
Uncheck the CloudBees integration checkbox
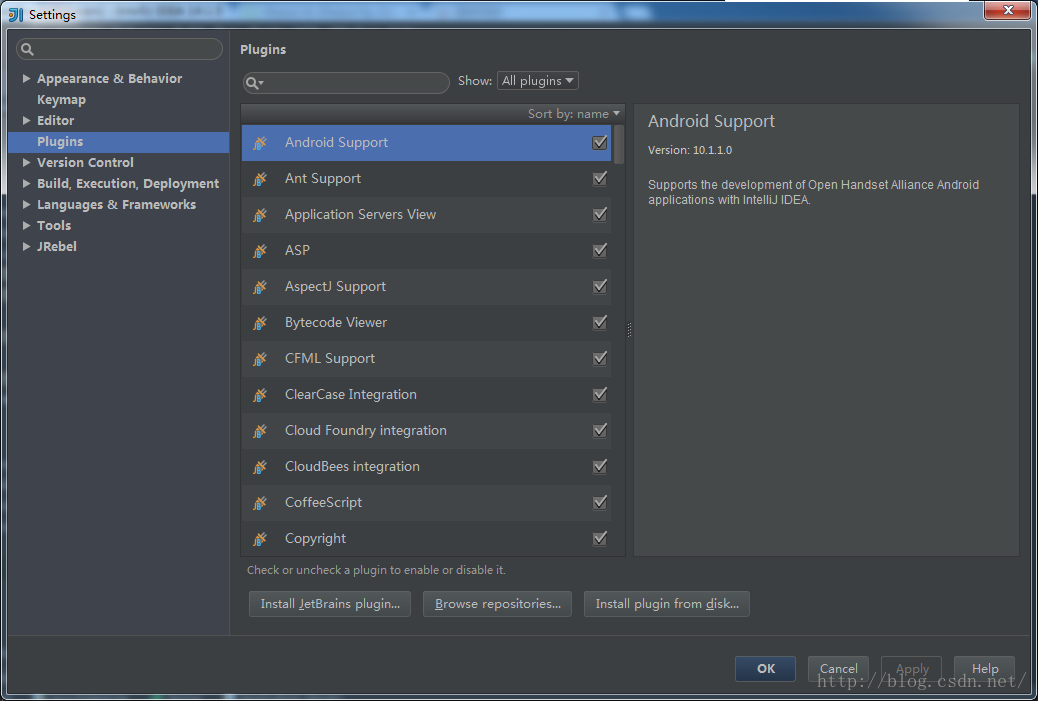click(x=600, y=466)
